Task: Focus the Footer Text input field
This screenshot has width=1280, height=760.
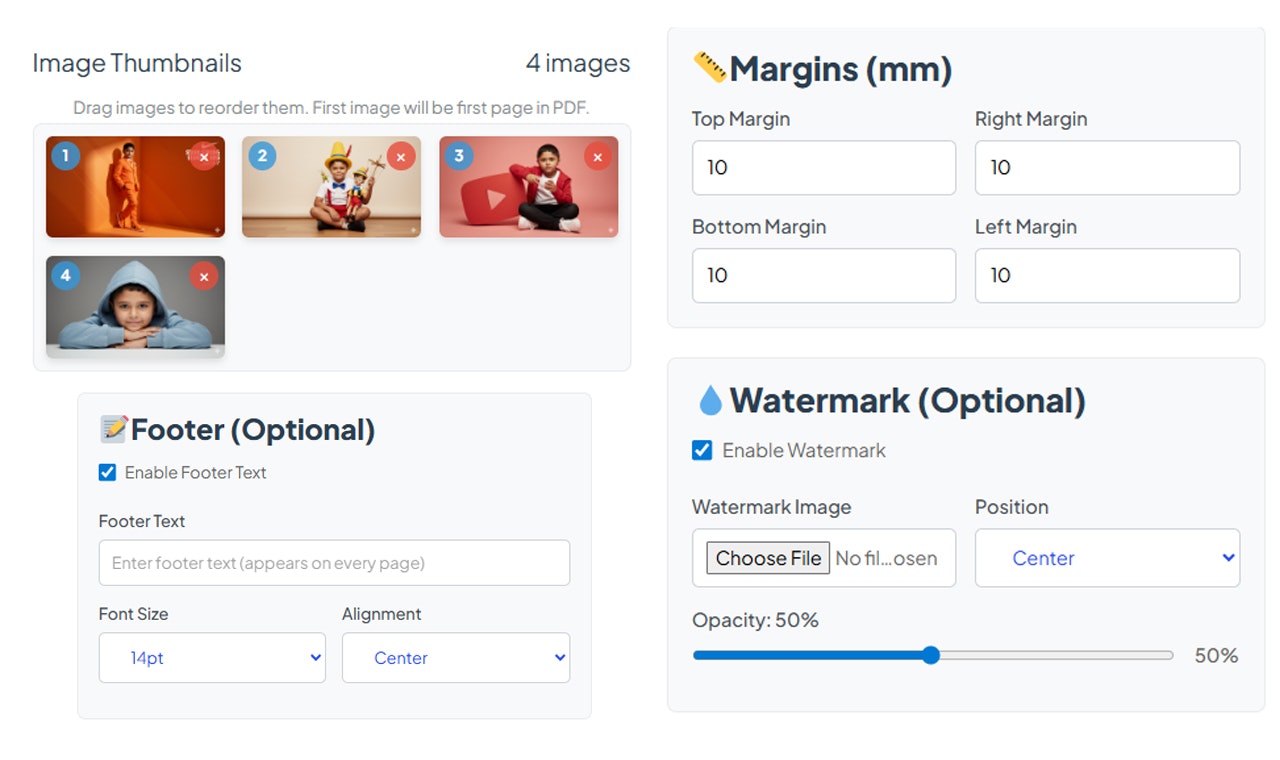Action: coord(334,563)
